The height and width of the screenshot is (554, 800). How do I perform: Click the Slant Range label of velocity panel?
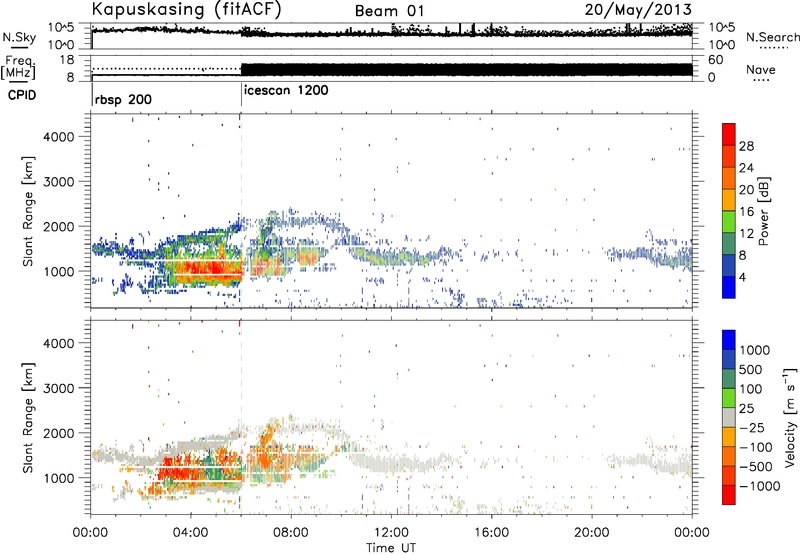pos(28,417)
